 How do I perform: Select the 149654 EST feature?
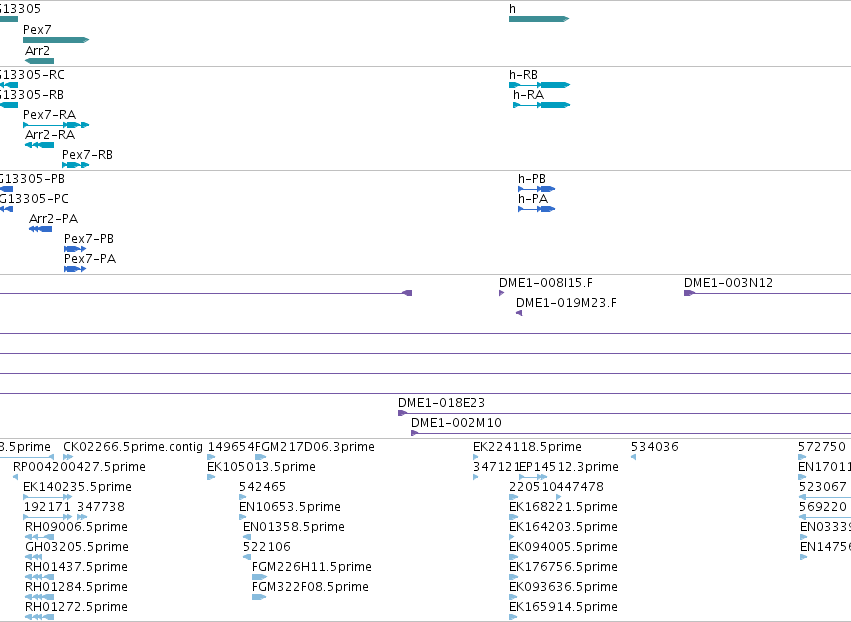(x=211, y=457)
